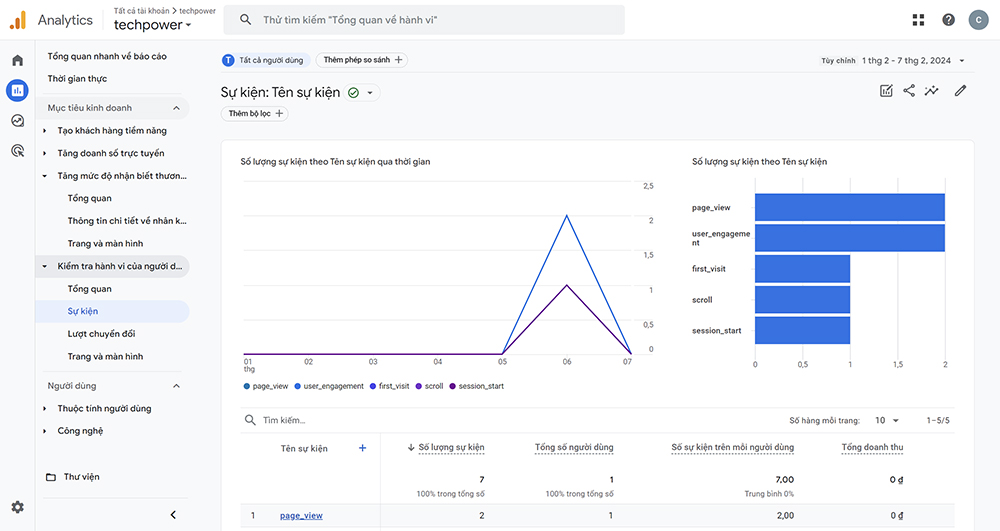1000x531 pixels.
Task: Click the Google apps grid icon
Action: pos(919,20)
